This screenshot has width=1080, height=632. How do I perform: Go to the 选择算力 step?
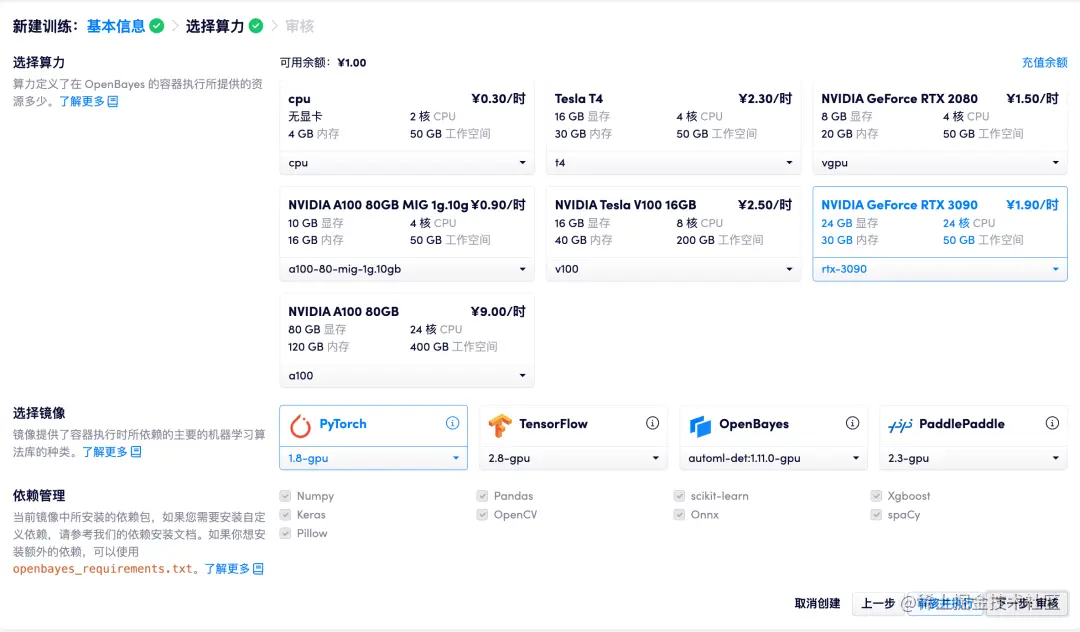click(215, 26)
